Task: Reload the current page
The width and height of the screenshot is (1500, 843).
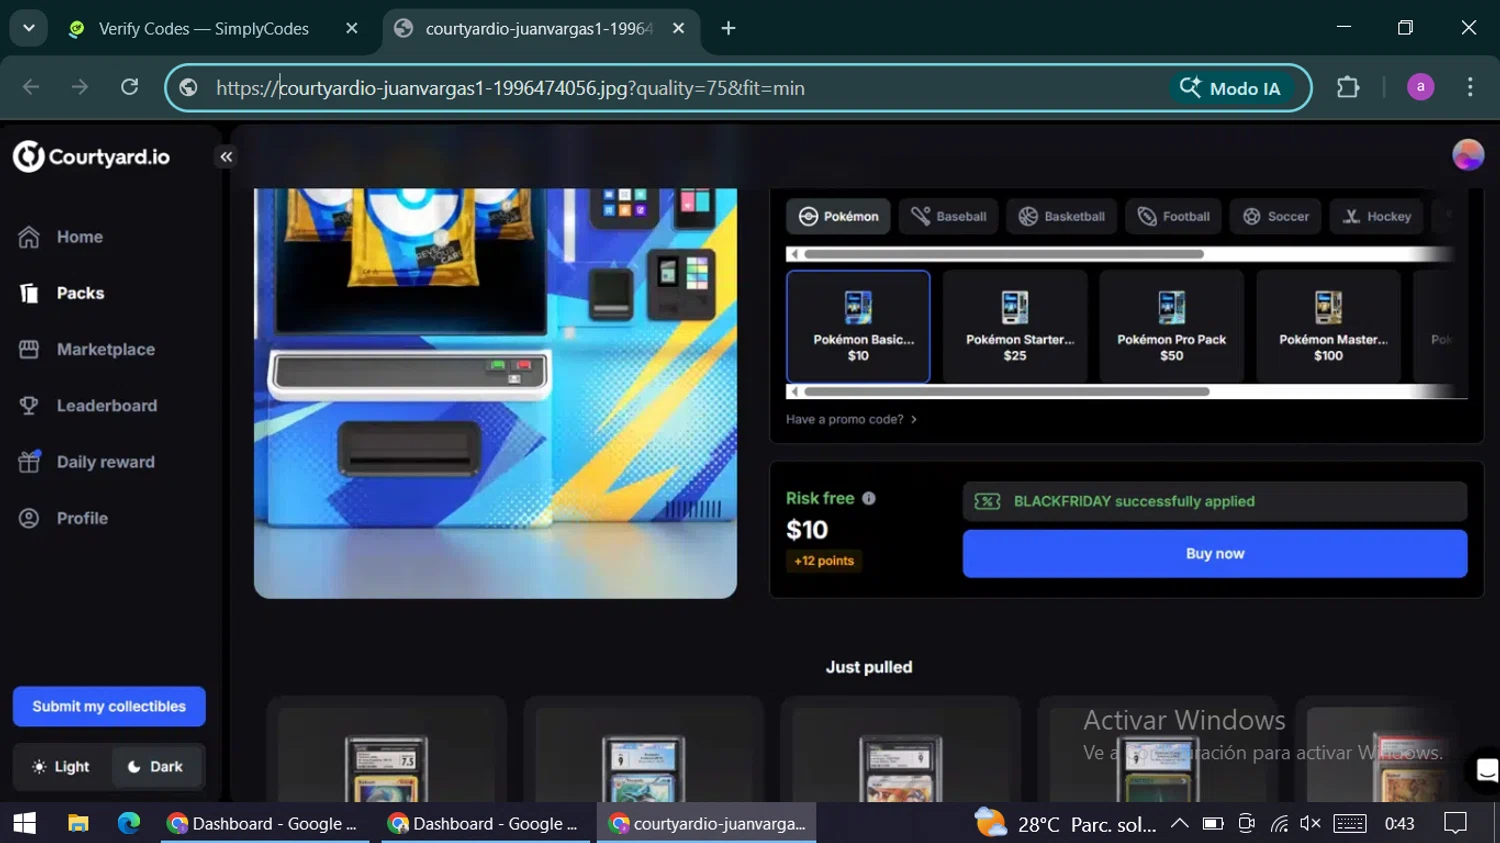Action: point(130,88)
